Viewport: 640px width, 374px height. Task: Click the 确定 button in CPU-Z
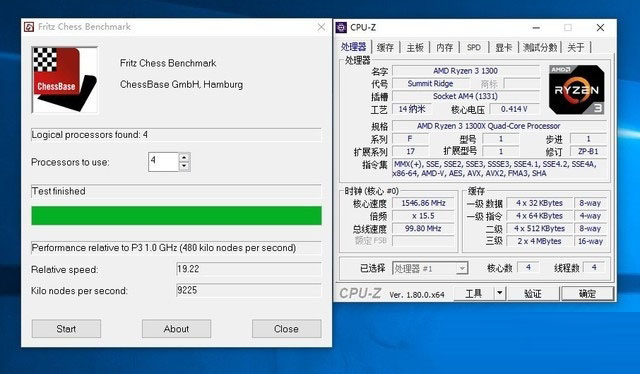[587, 294]
